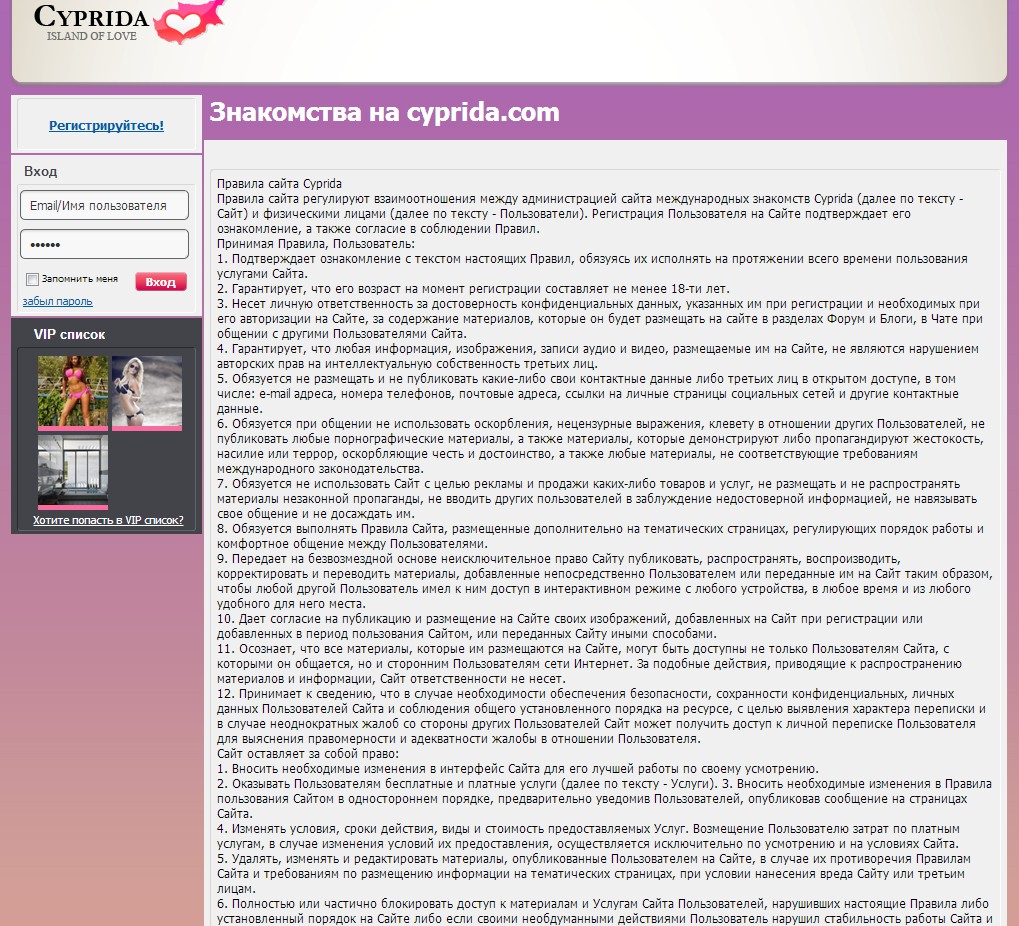Click the password field with dots
This screenshot has height=926, width=1019.
pos(105,244)
